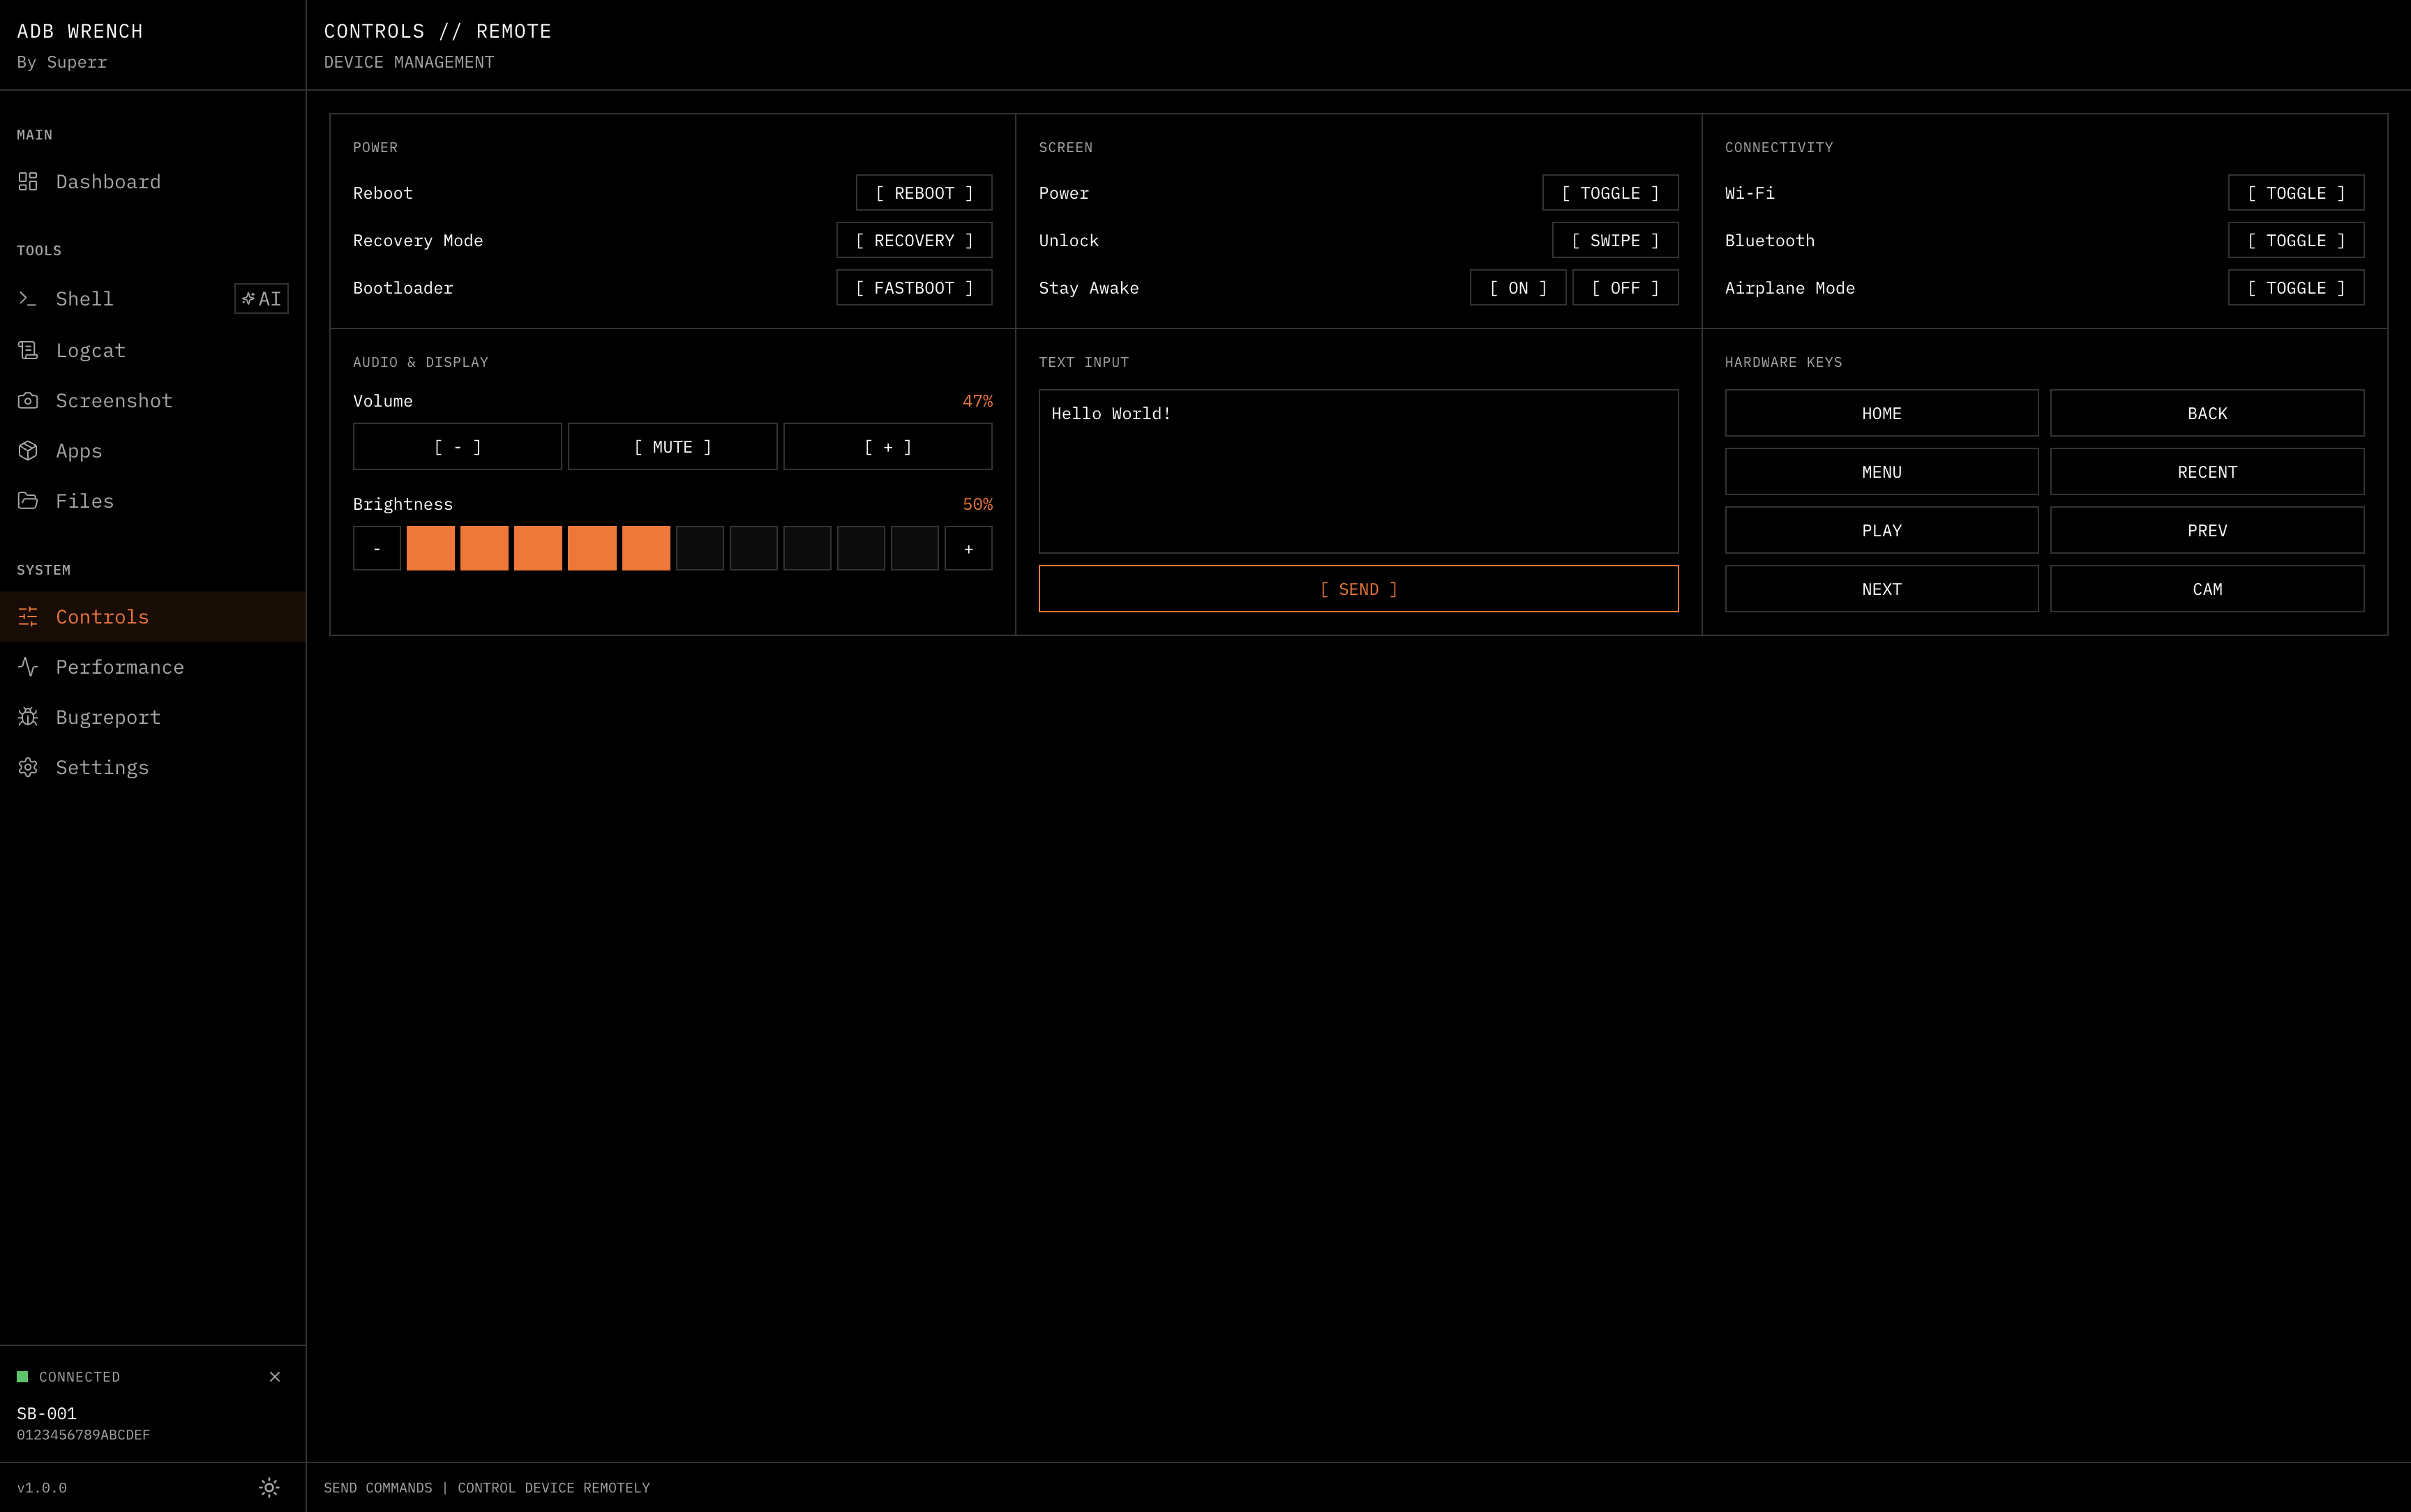Capture a device Screenshot

(114, 400)
